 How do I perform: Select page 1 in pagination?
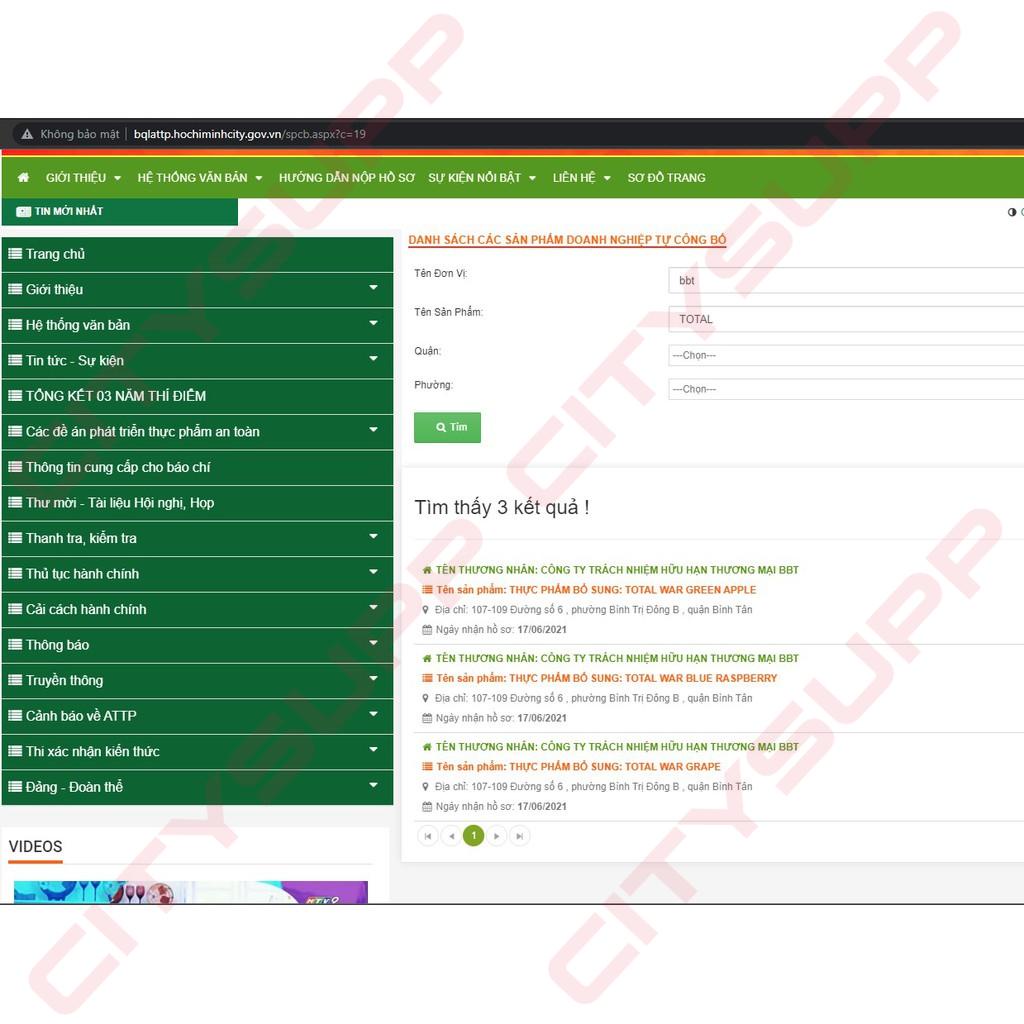point(474,836)
